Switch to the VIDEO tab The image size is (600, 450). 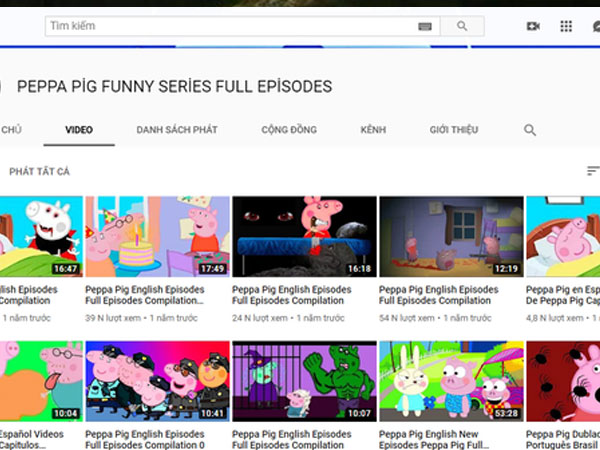click(79, 130)
